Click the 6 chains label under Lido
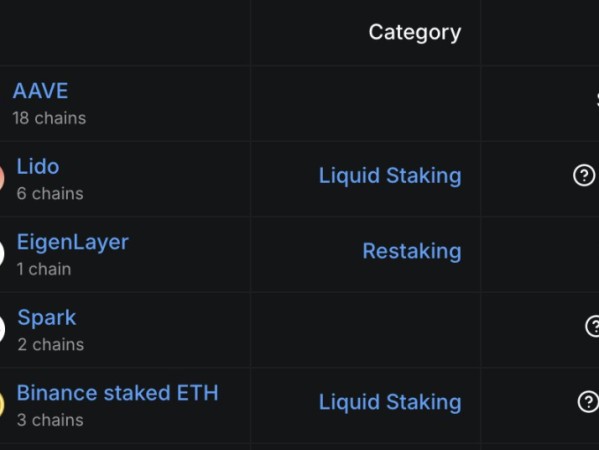Image resolution: width=599 pixels, height=450 pixels. click(x=50, y=194)
